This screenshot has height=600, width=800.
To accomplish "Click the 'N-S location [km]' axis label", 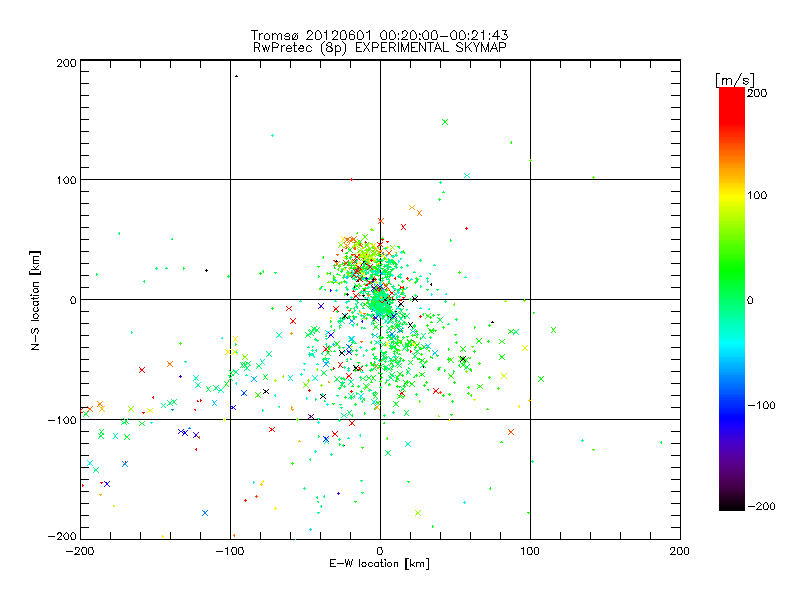I will pos(35,300).
